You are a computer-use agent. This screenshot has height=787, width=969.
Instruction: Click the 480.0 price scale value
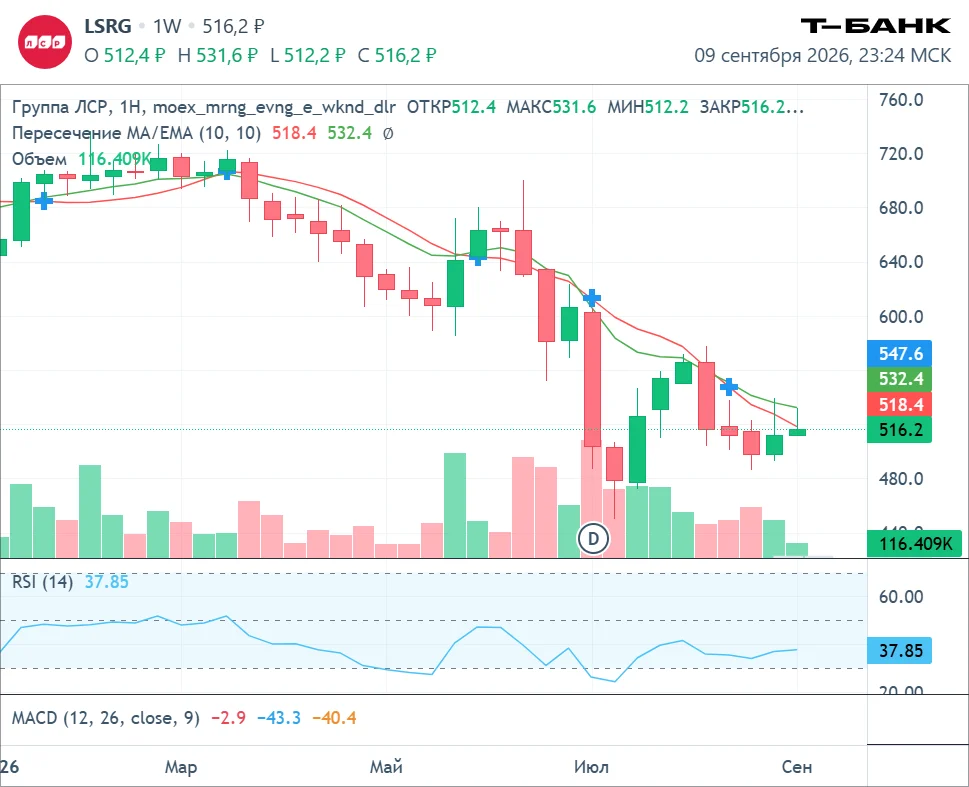click(x=901, y=479)
